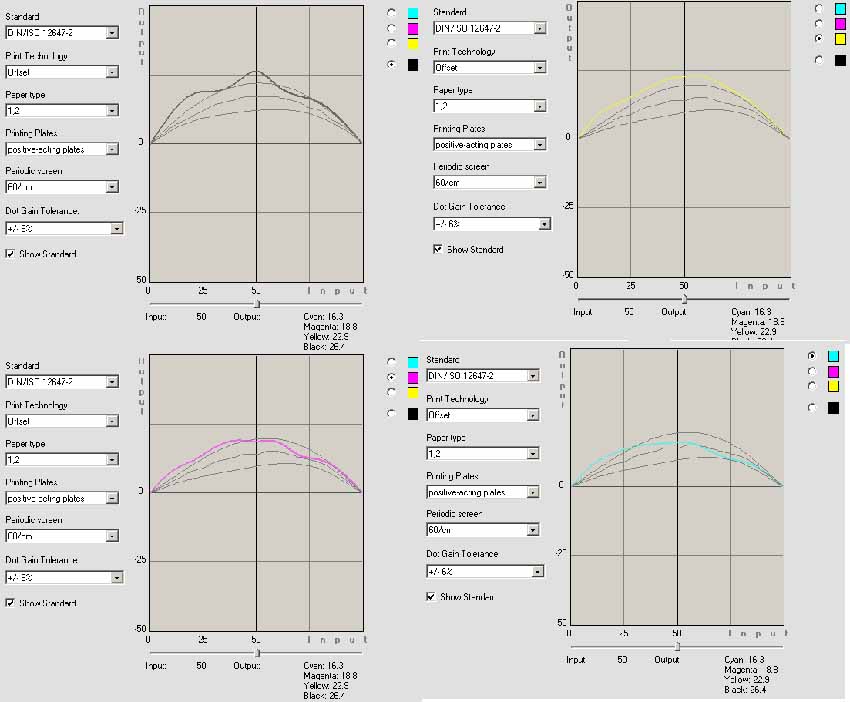This screenshot has height=702, width=850.
Task: Expand Periodic screen dropdown in the black-curve panel
Action: pyautogui.click(x=112, y=187)
